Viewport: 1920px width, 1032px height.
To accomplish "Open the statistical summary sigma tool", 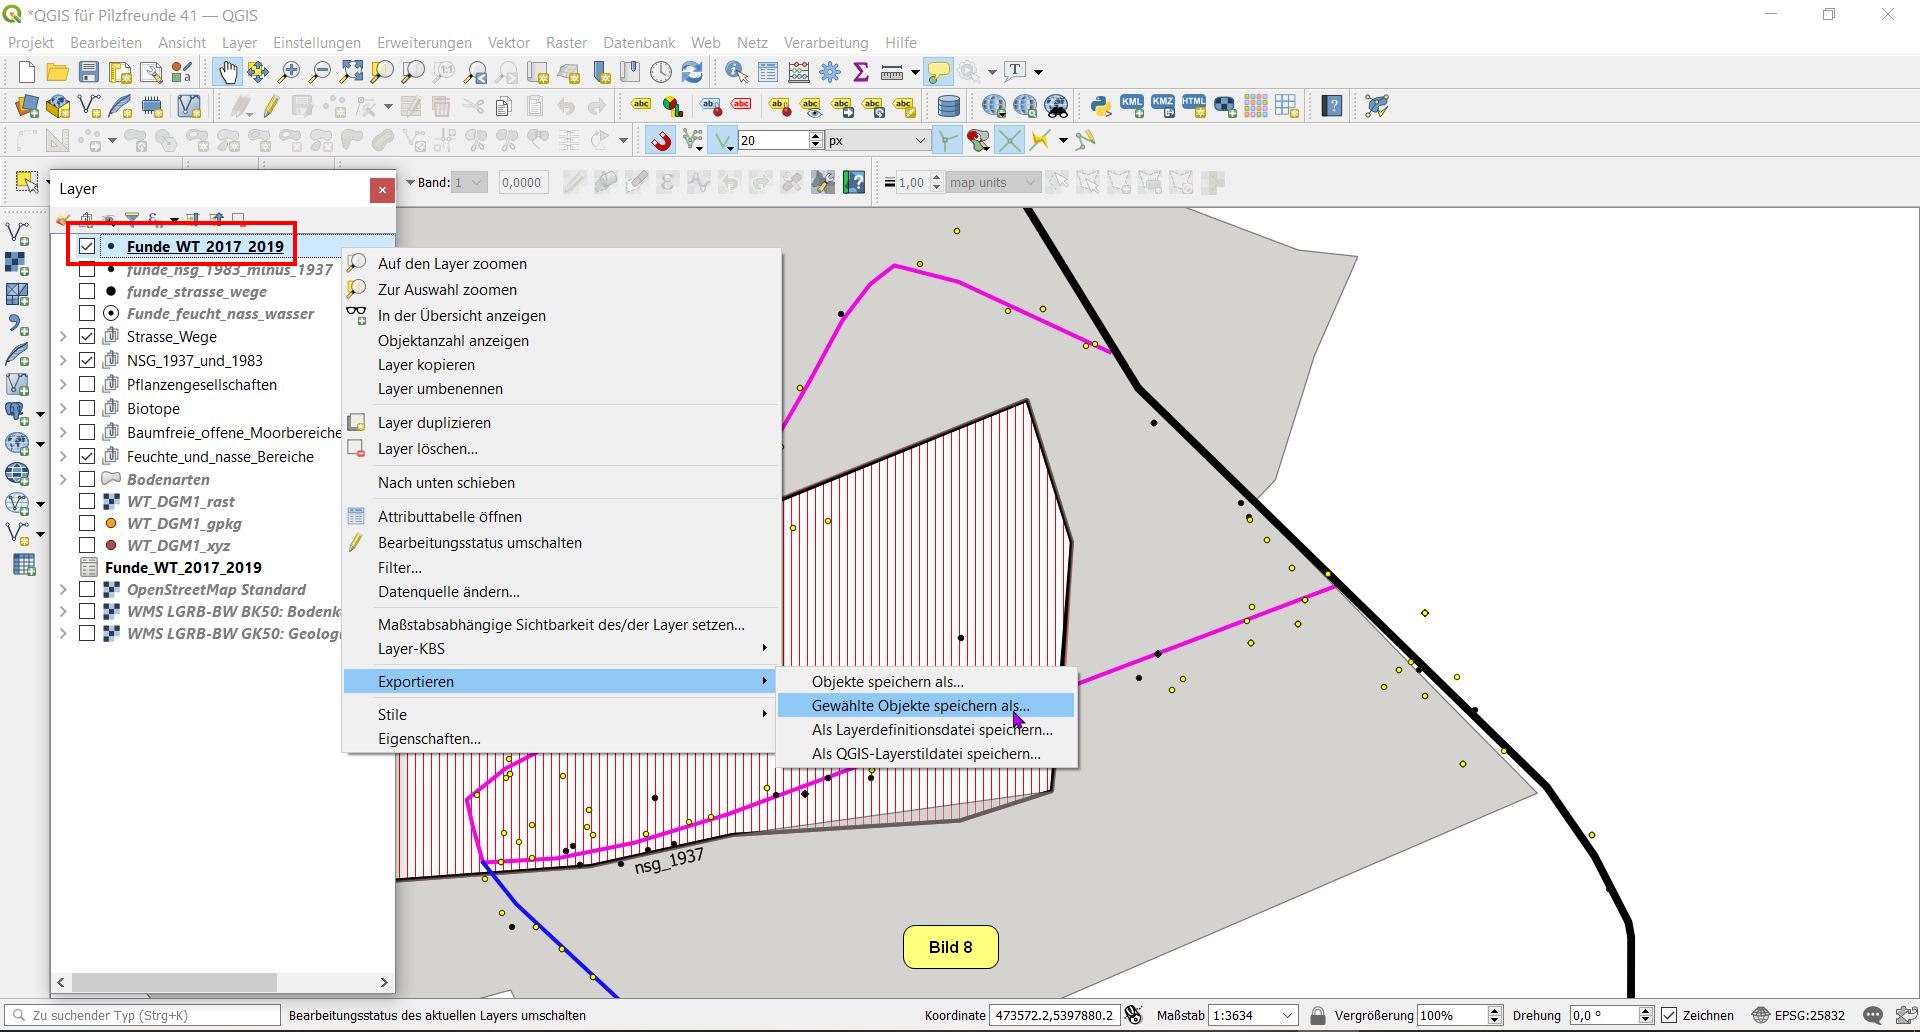I will click(860, 72).
